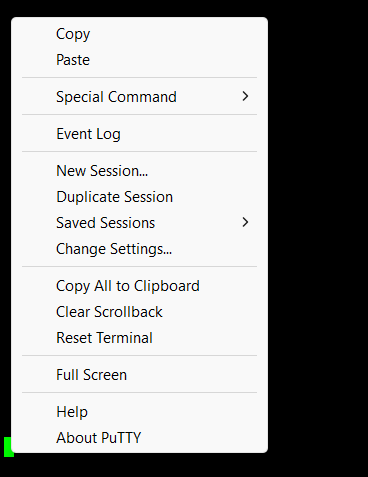Click the green terminal cursor block
This screenshot has width=368, height=477.
(x=7, y=447)
